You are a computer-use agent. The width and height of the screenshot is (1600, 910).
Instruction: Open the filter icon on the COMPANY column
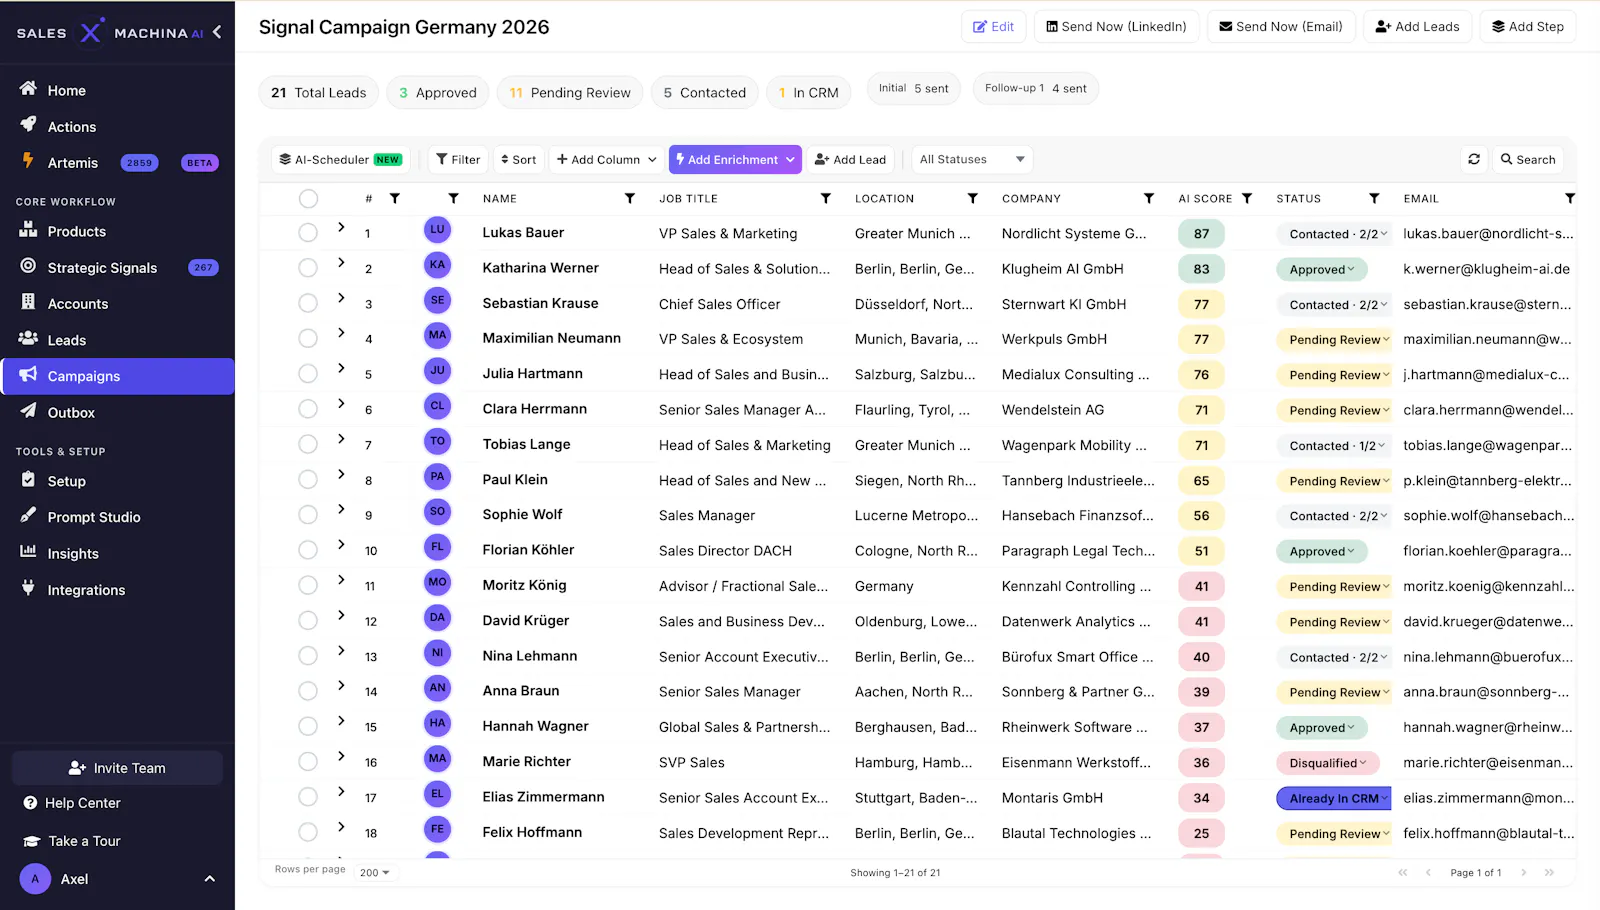[x=1149, y=199]
